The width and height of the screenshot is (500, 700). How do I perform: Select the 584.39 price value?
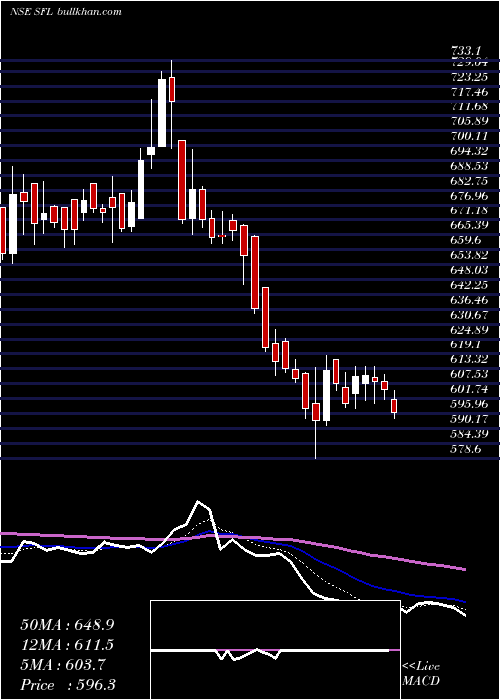468,433
